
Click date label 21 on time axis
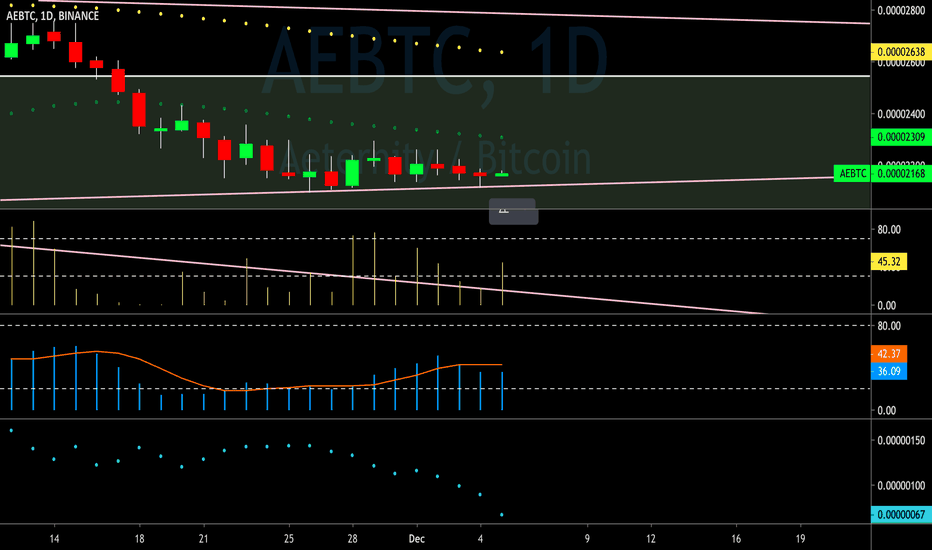[x=203, y=539]
